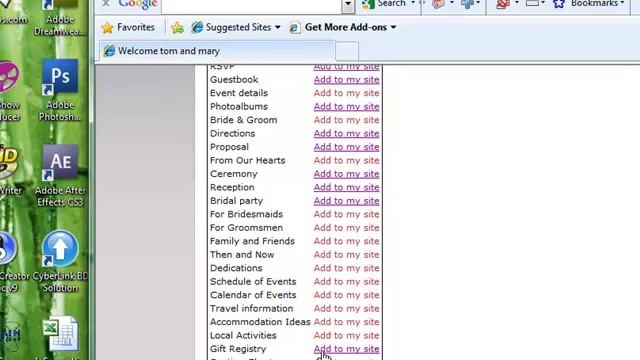Open Adobe Dreamweaver desktop shortcut
640x360 pixels.
pyautogui.click(x=60, y=18)
